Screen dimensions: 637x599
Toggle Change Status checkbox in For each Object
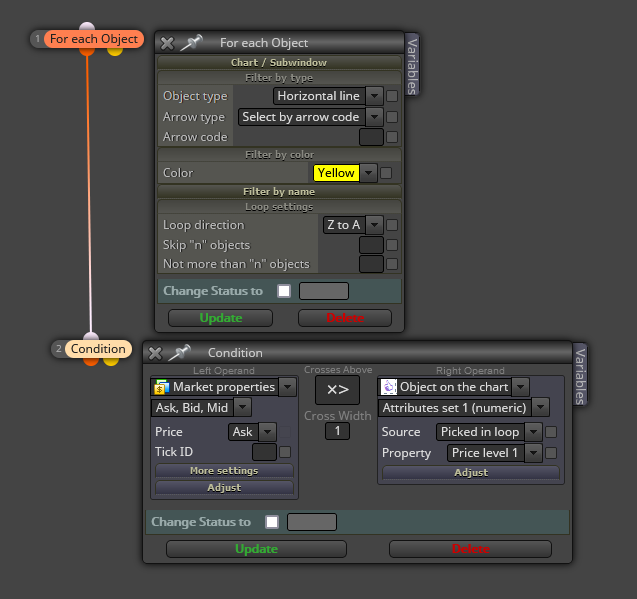tap(284, 291)
